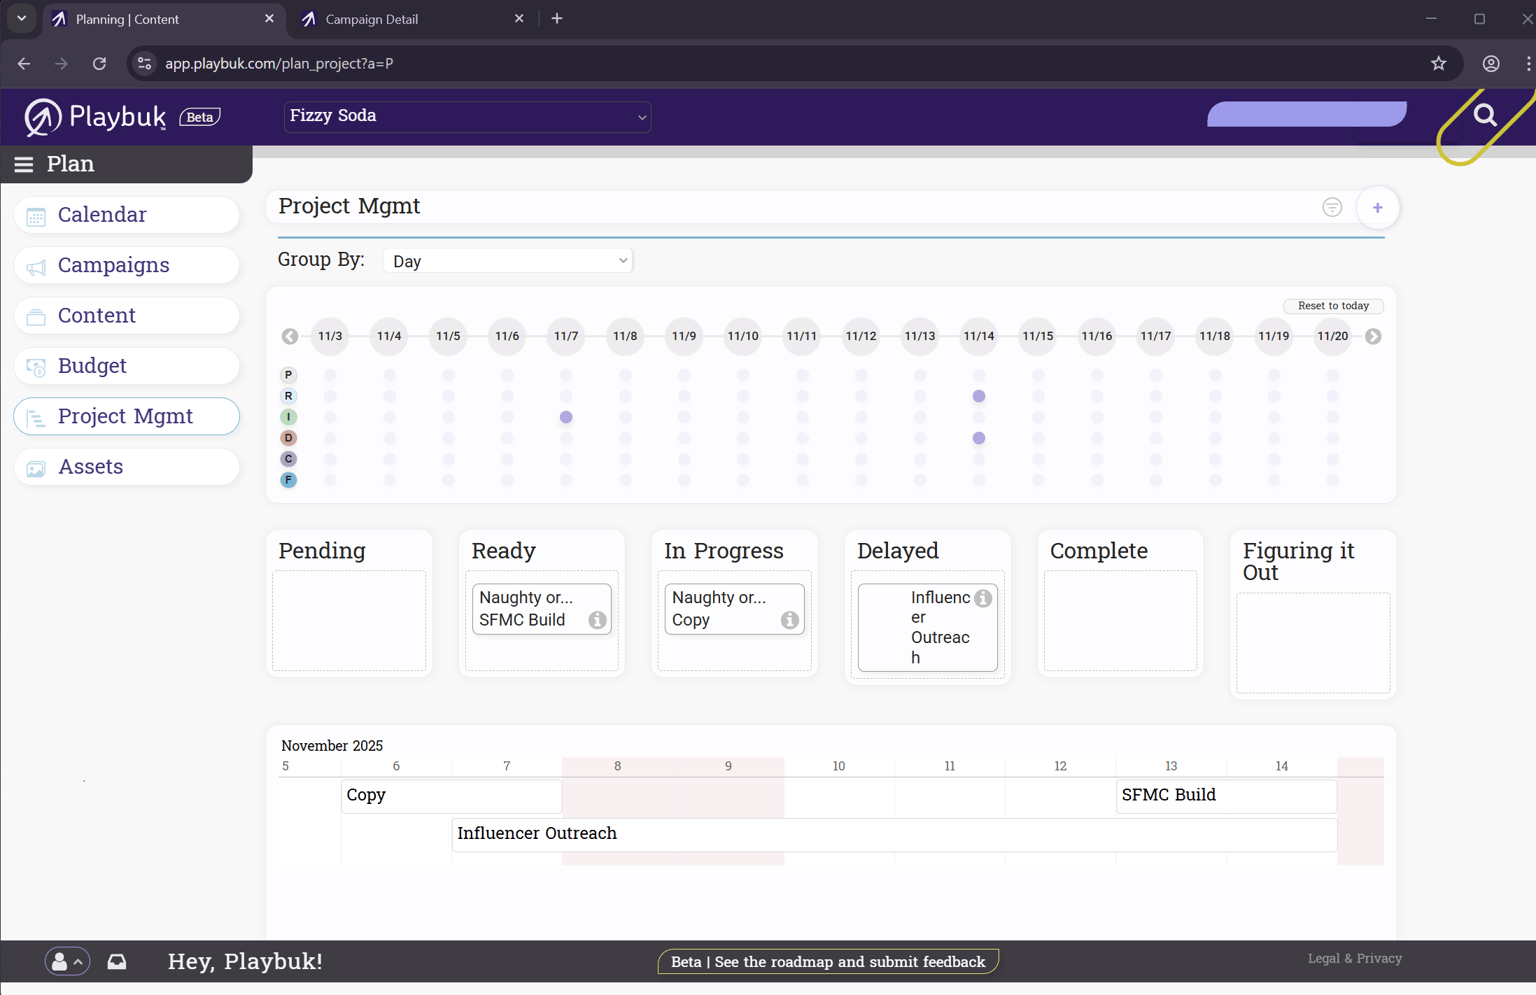Open the Group By Day dropdown
1536x995 pixels.
coord(508,261)
